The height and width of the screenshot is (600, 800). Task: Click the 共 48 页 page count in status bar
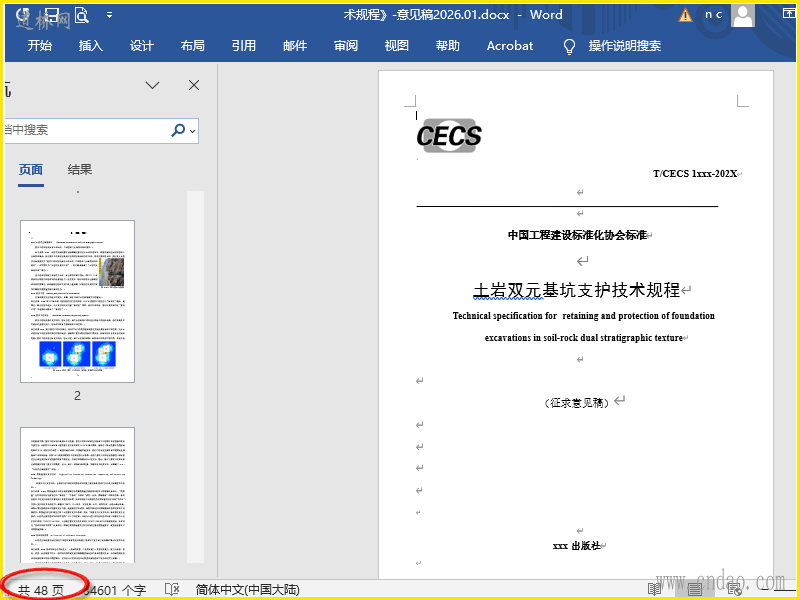[x=41, y=590]
